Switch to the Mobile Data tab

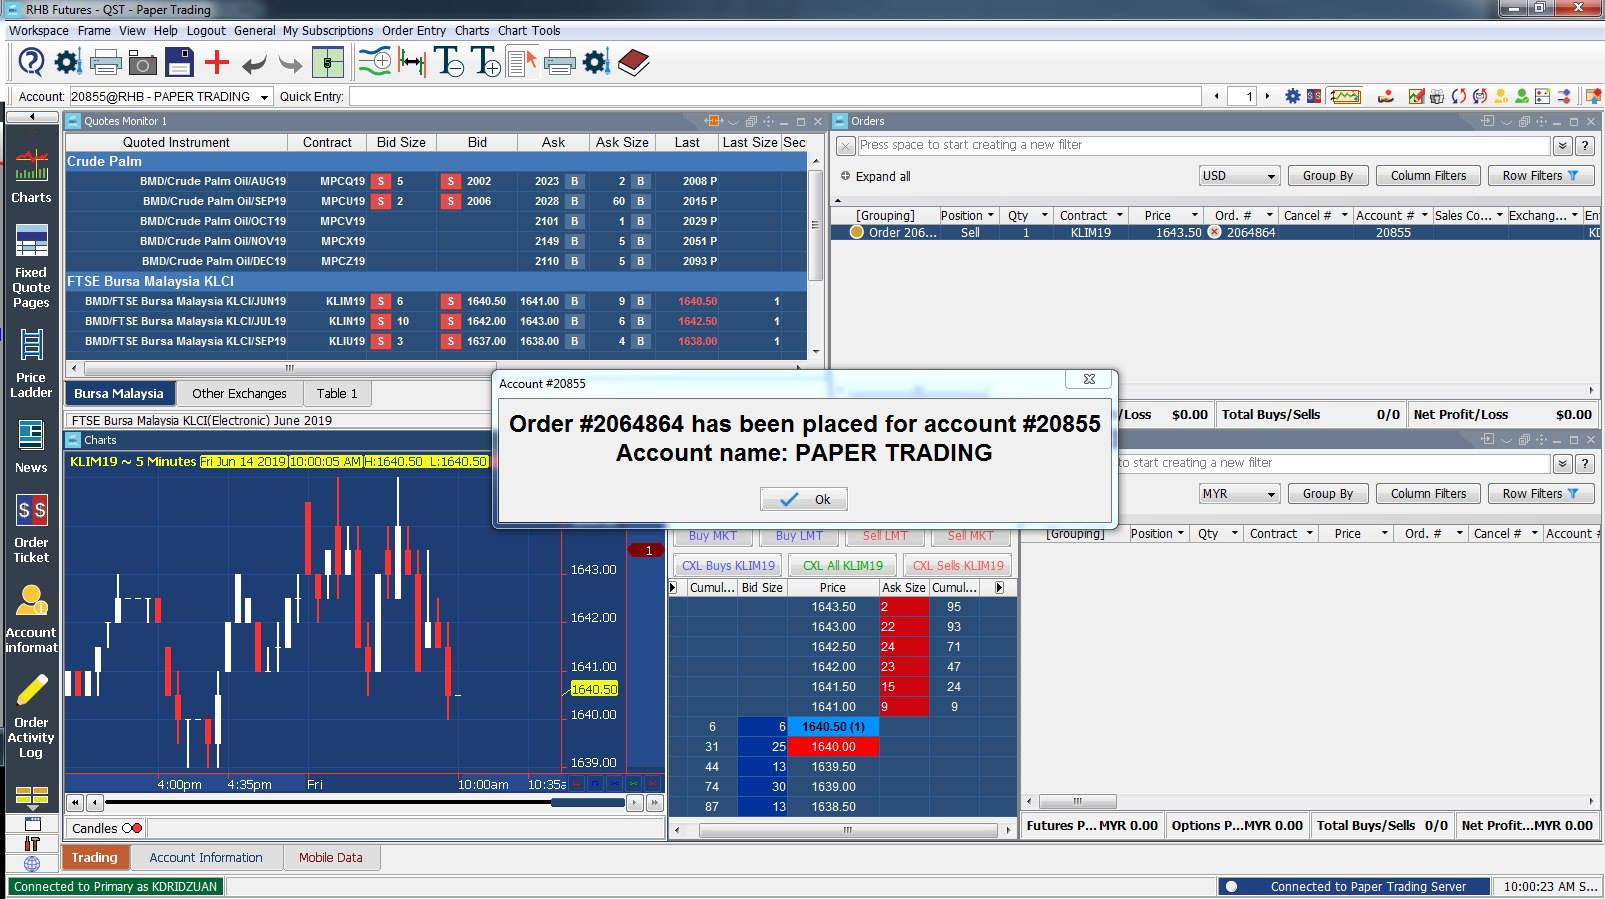pos(330,857)
